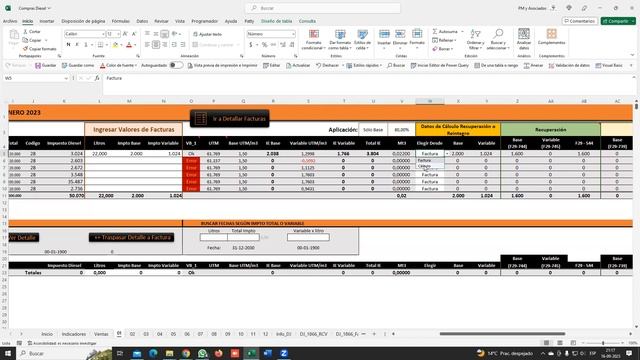The image size is (640, 360).
Task: Open the font name Calibri dropdown
Action: pyautogui.click(x=103, y=34)
